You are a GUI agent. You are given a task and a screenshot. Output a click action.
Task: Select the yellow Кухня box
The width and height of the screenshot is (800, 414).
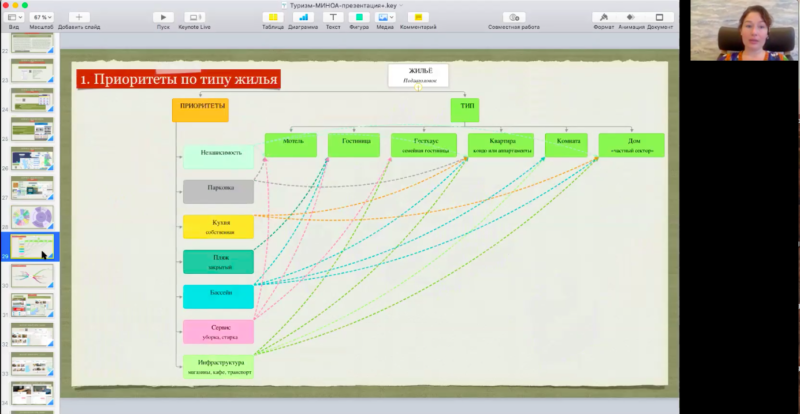218,226
